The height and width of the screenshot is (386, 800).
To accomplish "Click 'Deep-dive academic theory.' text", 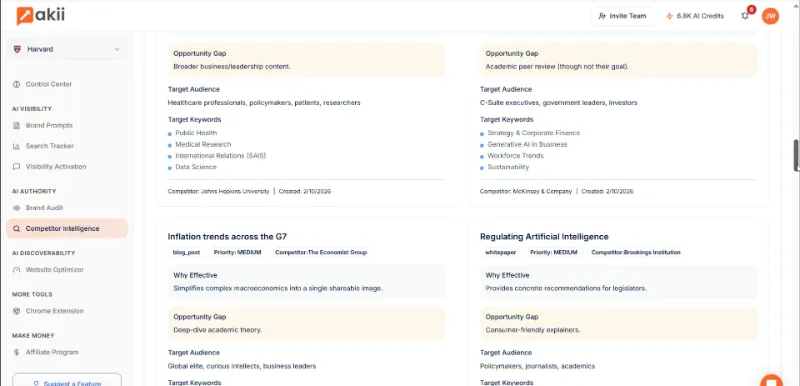I will tap(218, 330).
